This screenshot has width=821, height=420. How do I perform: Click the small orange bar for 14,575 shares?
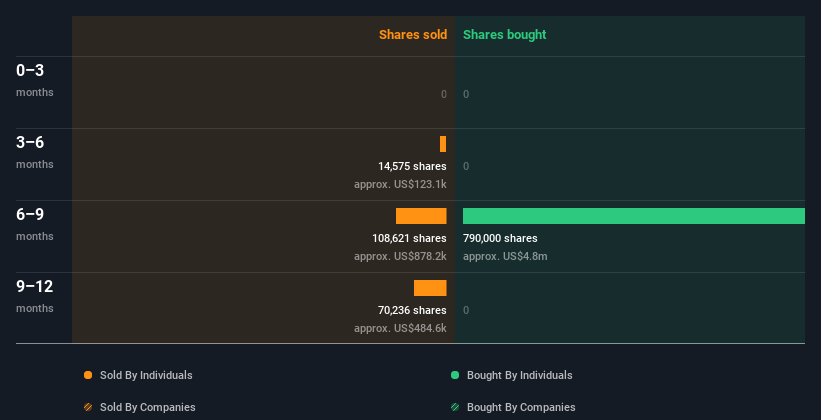443,144
